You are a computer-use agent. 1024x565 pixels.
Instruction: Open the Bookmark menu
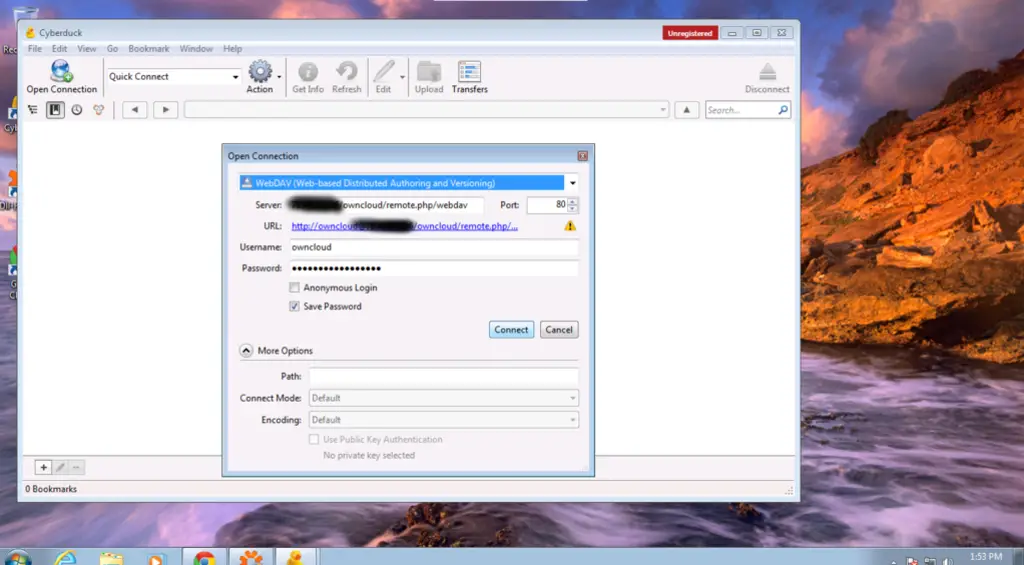point(149,49)
